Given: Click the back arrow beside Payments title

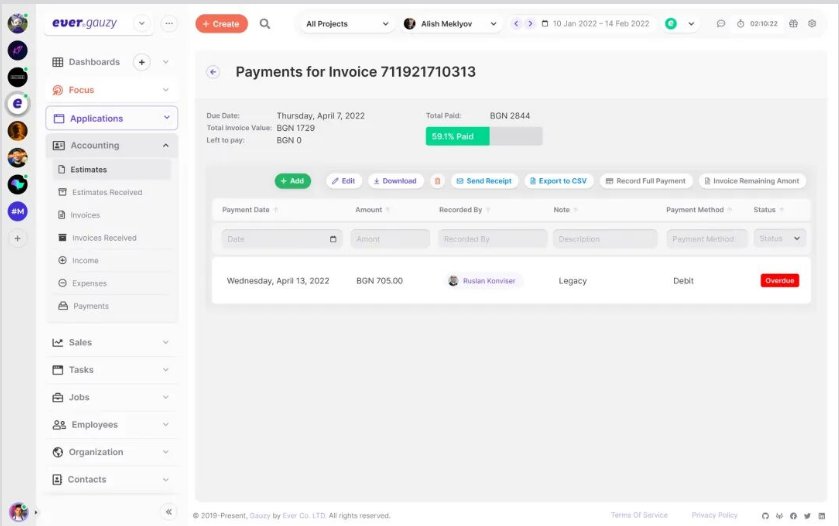Looking at the screenshot, I should (213, 72).
